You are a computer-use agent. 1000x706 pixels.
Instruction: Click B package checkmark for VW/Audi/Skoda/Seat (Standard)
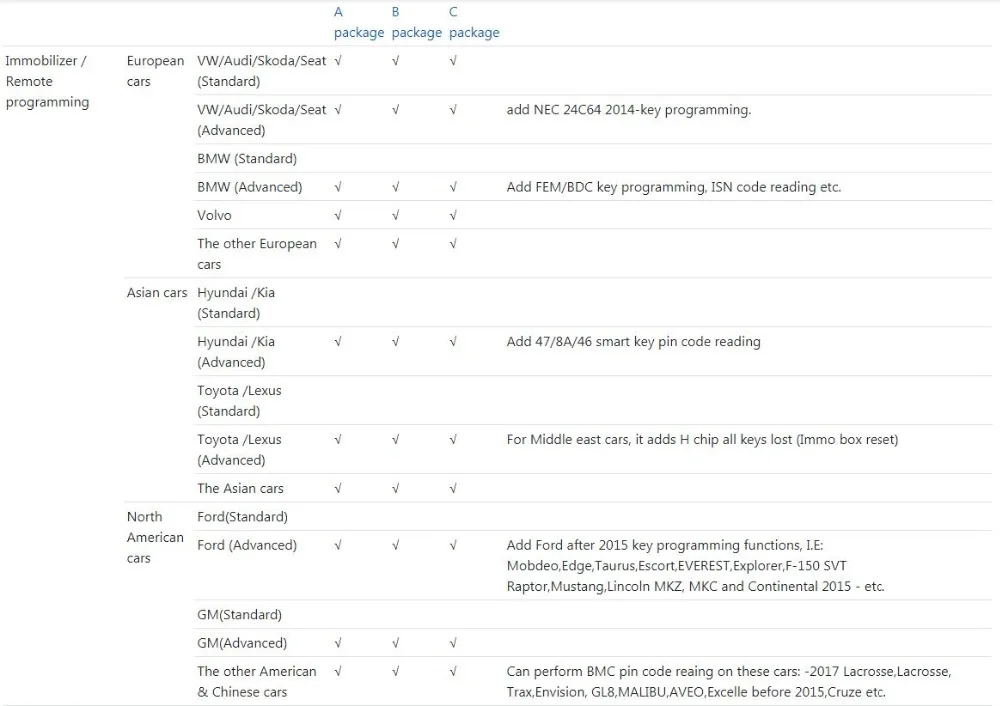tap(395, 61)
